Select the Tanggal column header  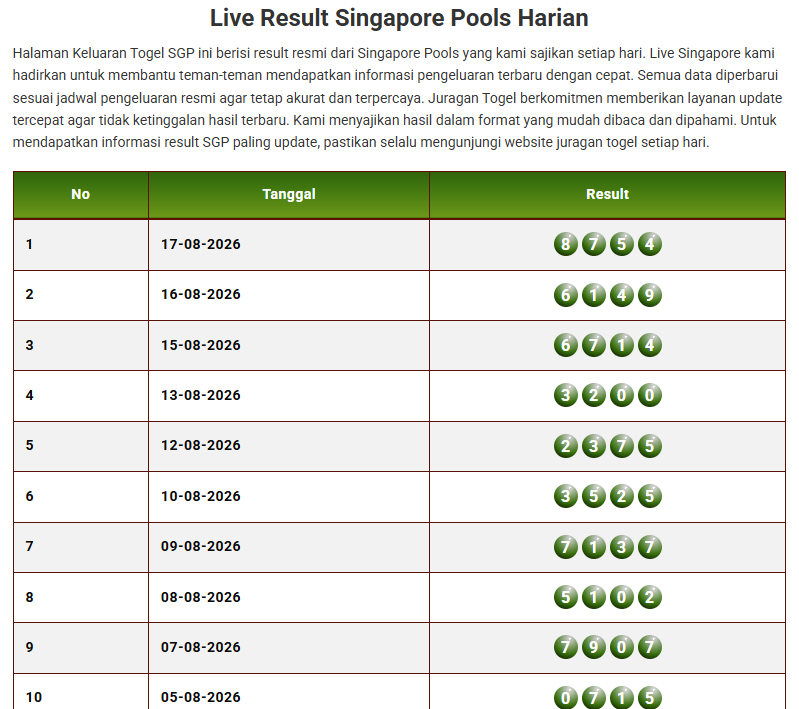tap(289, 194)
